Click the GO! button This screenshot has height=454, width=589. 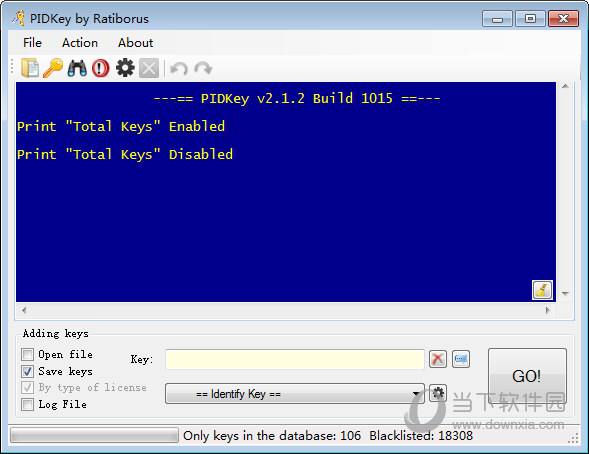point(527,376)
